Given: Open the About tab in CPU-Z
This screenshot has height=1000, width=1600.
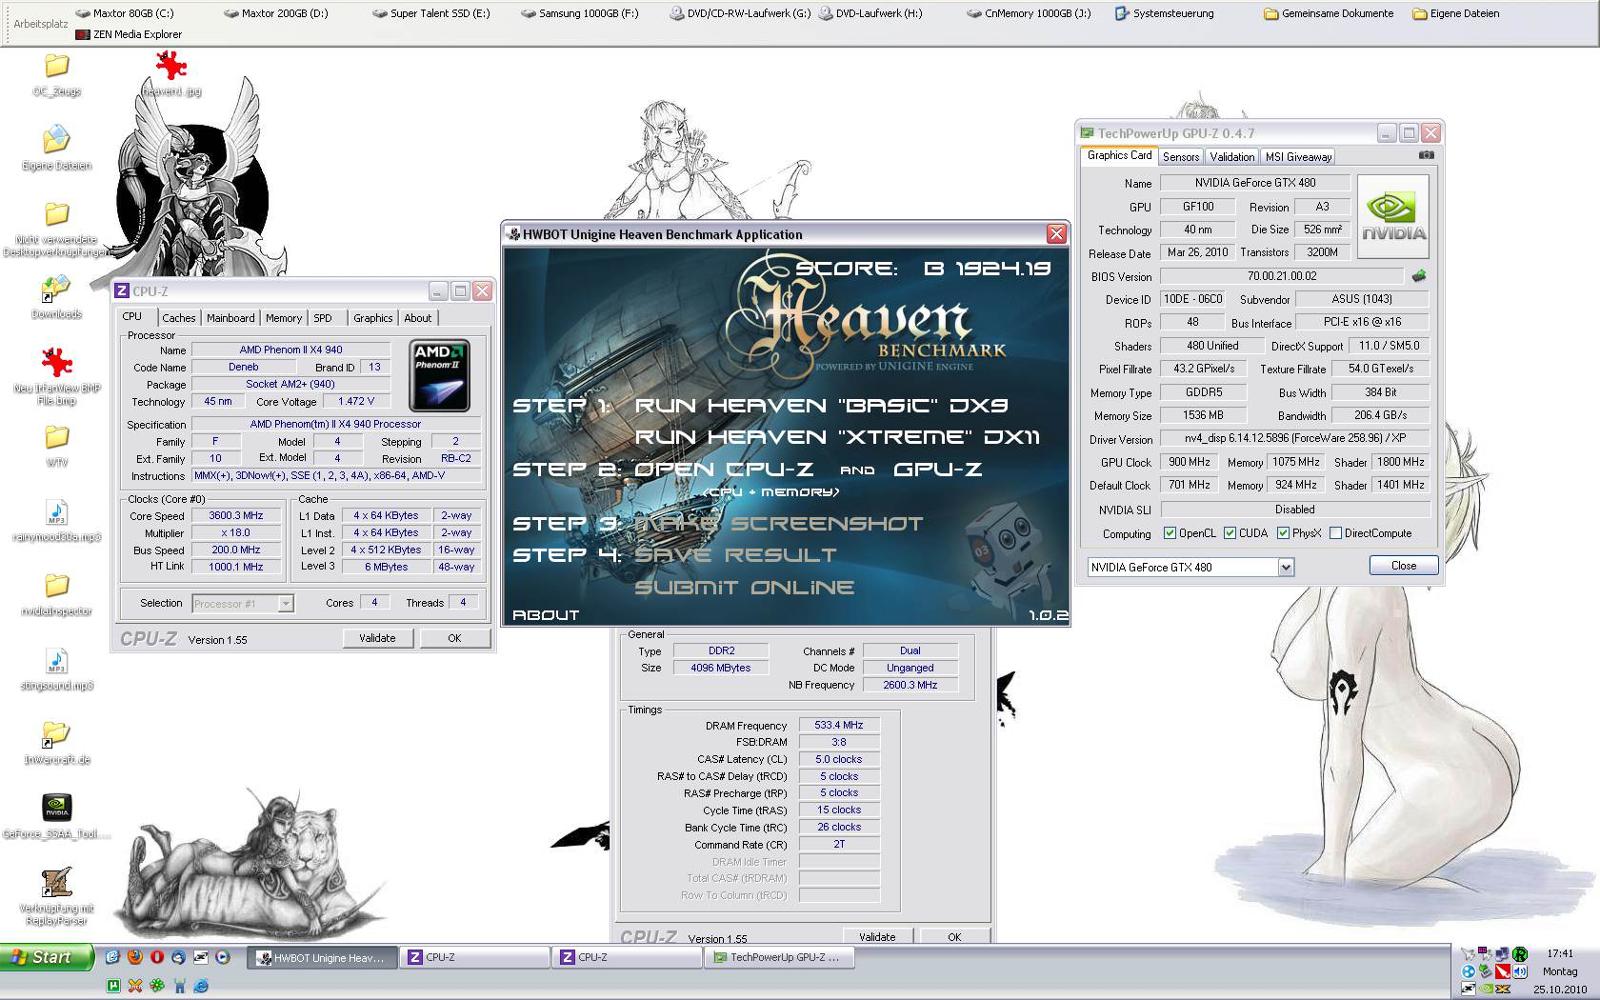Looking at the screenshot, I should [x=418, y=318].
